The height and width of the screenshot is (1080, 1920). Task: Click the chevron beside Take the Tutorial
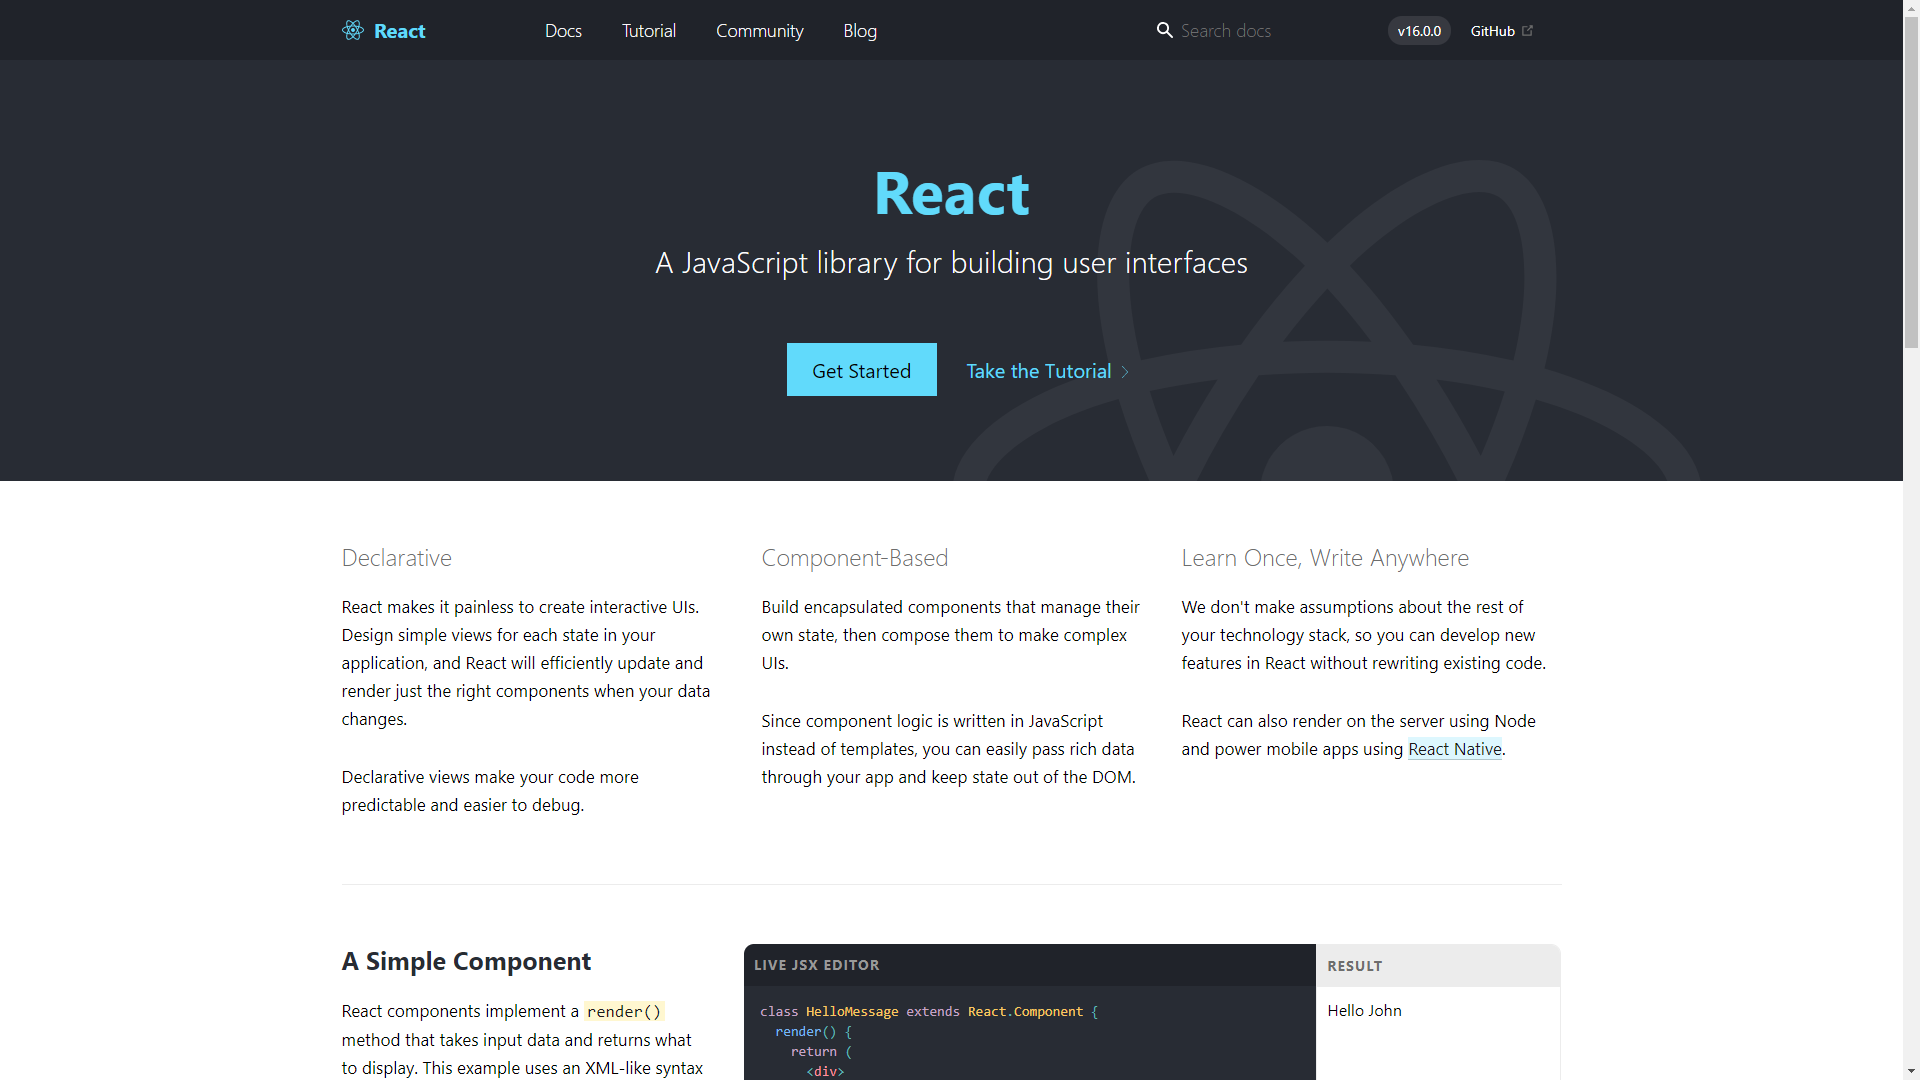coord(1125,372)
